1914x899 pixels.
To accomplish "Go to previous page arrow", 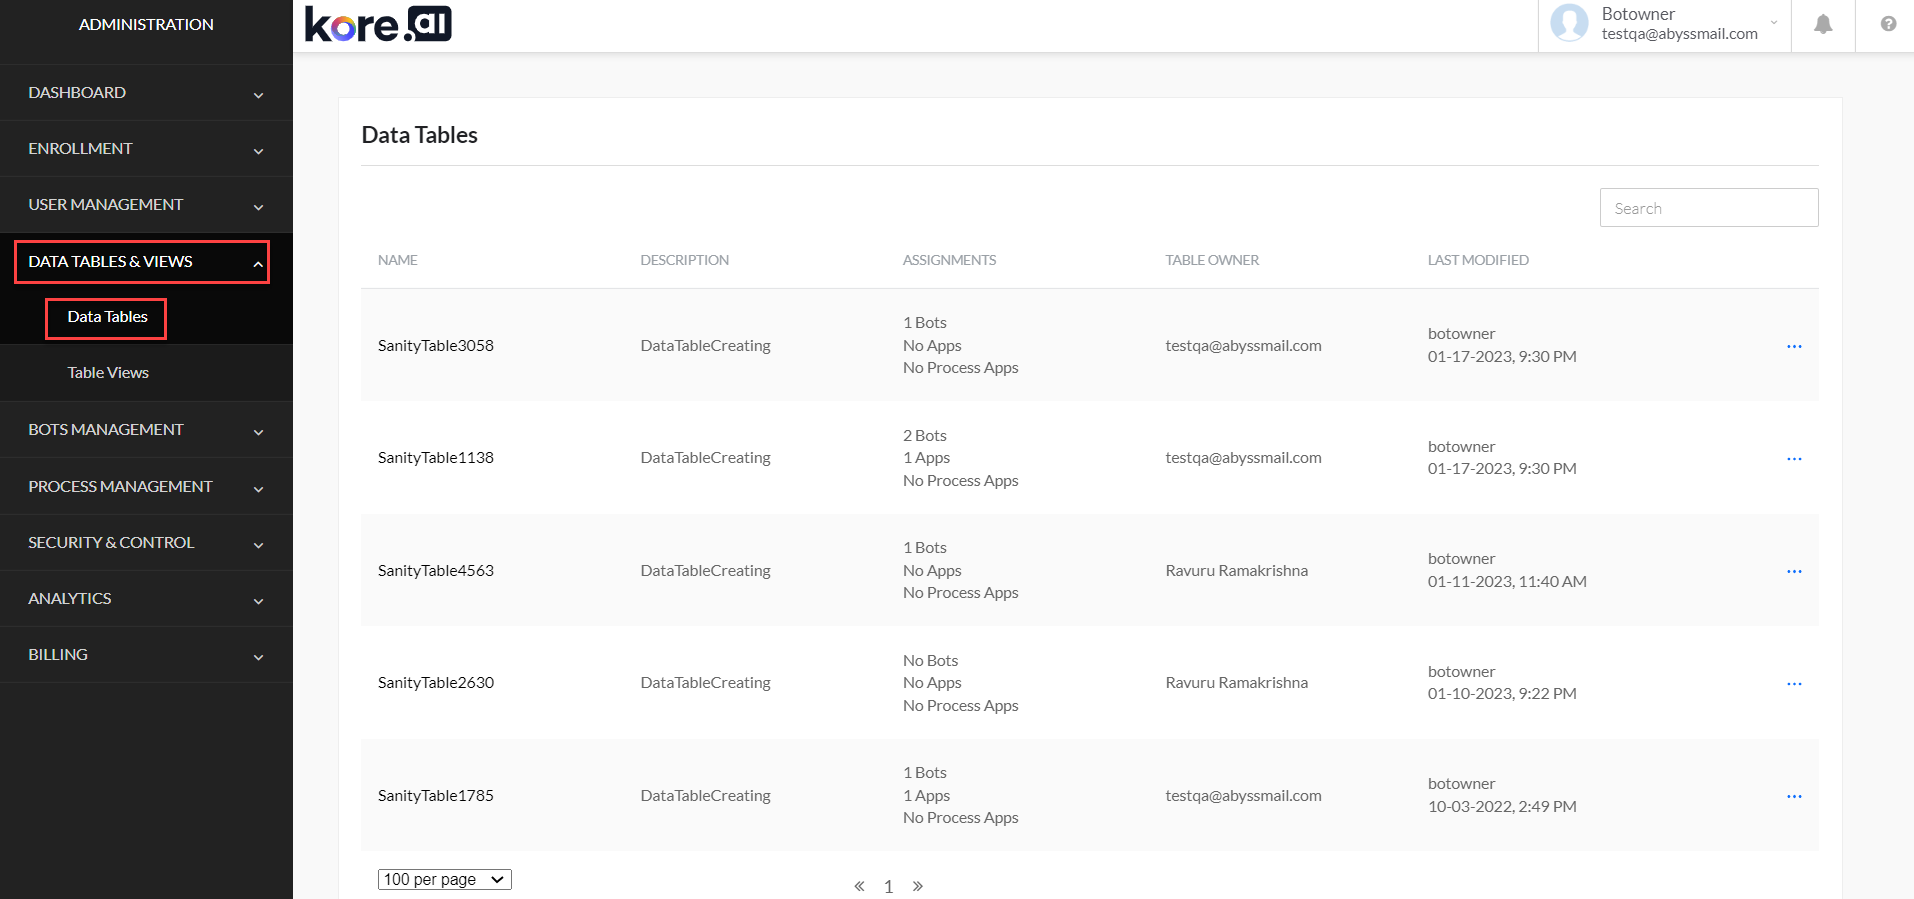I will [859, 886].
